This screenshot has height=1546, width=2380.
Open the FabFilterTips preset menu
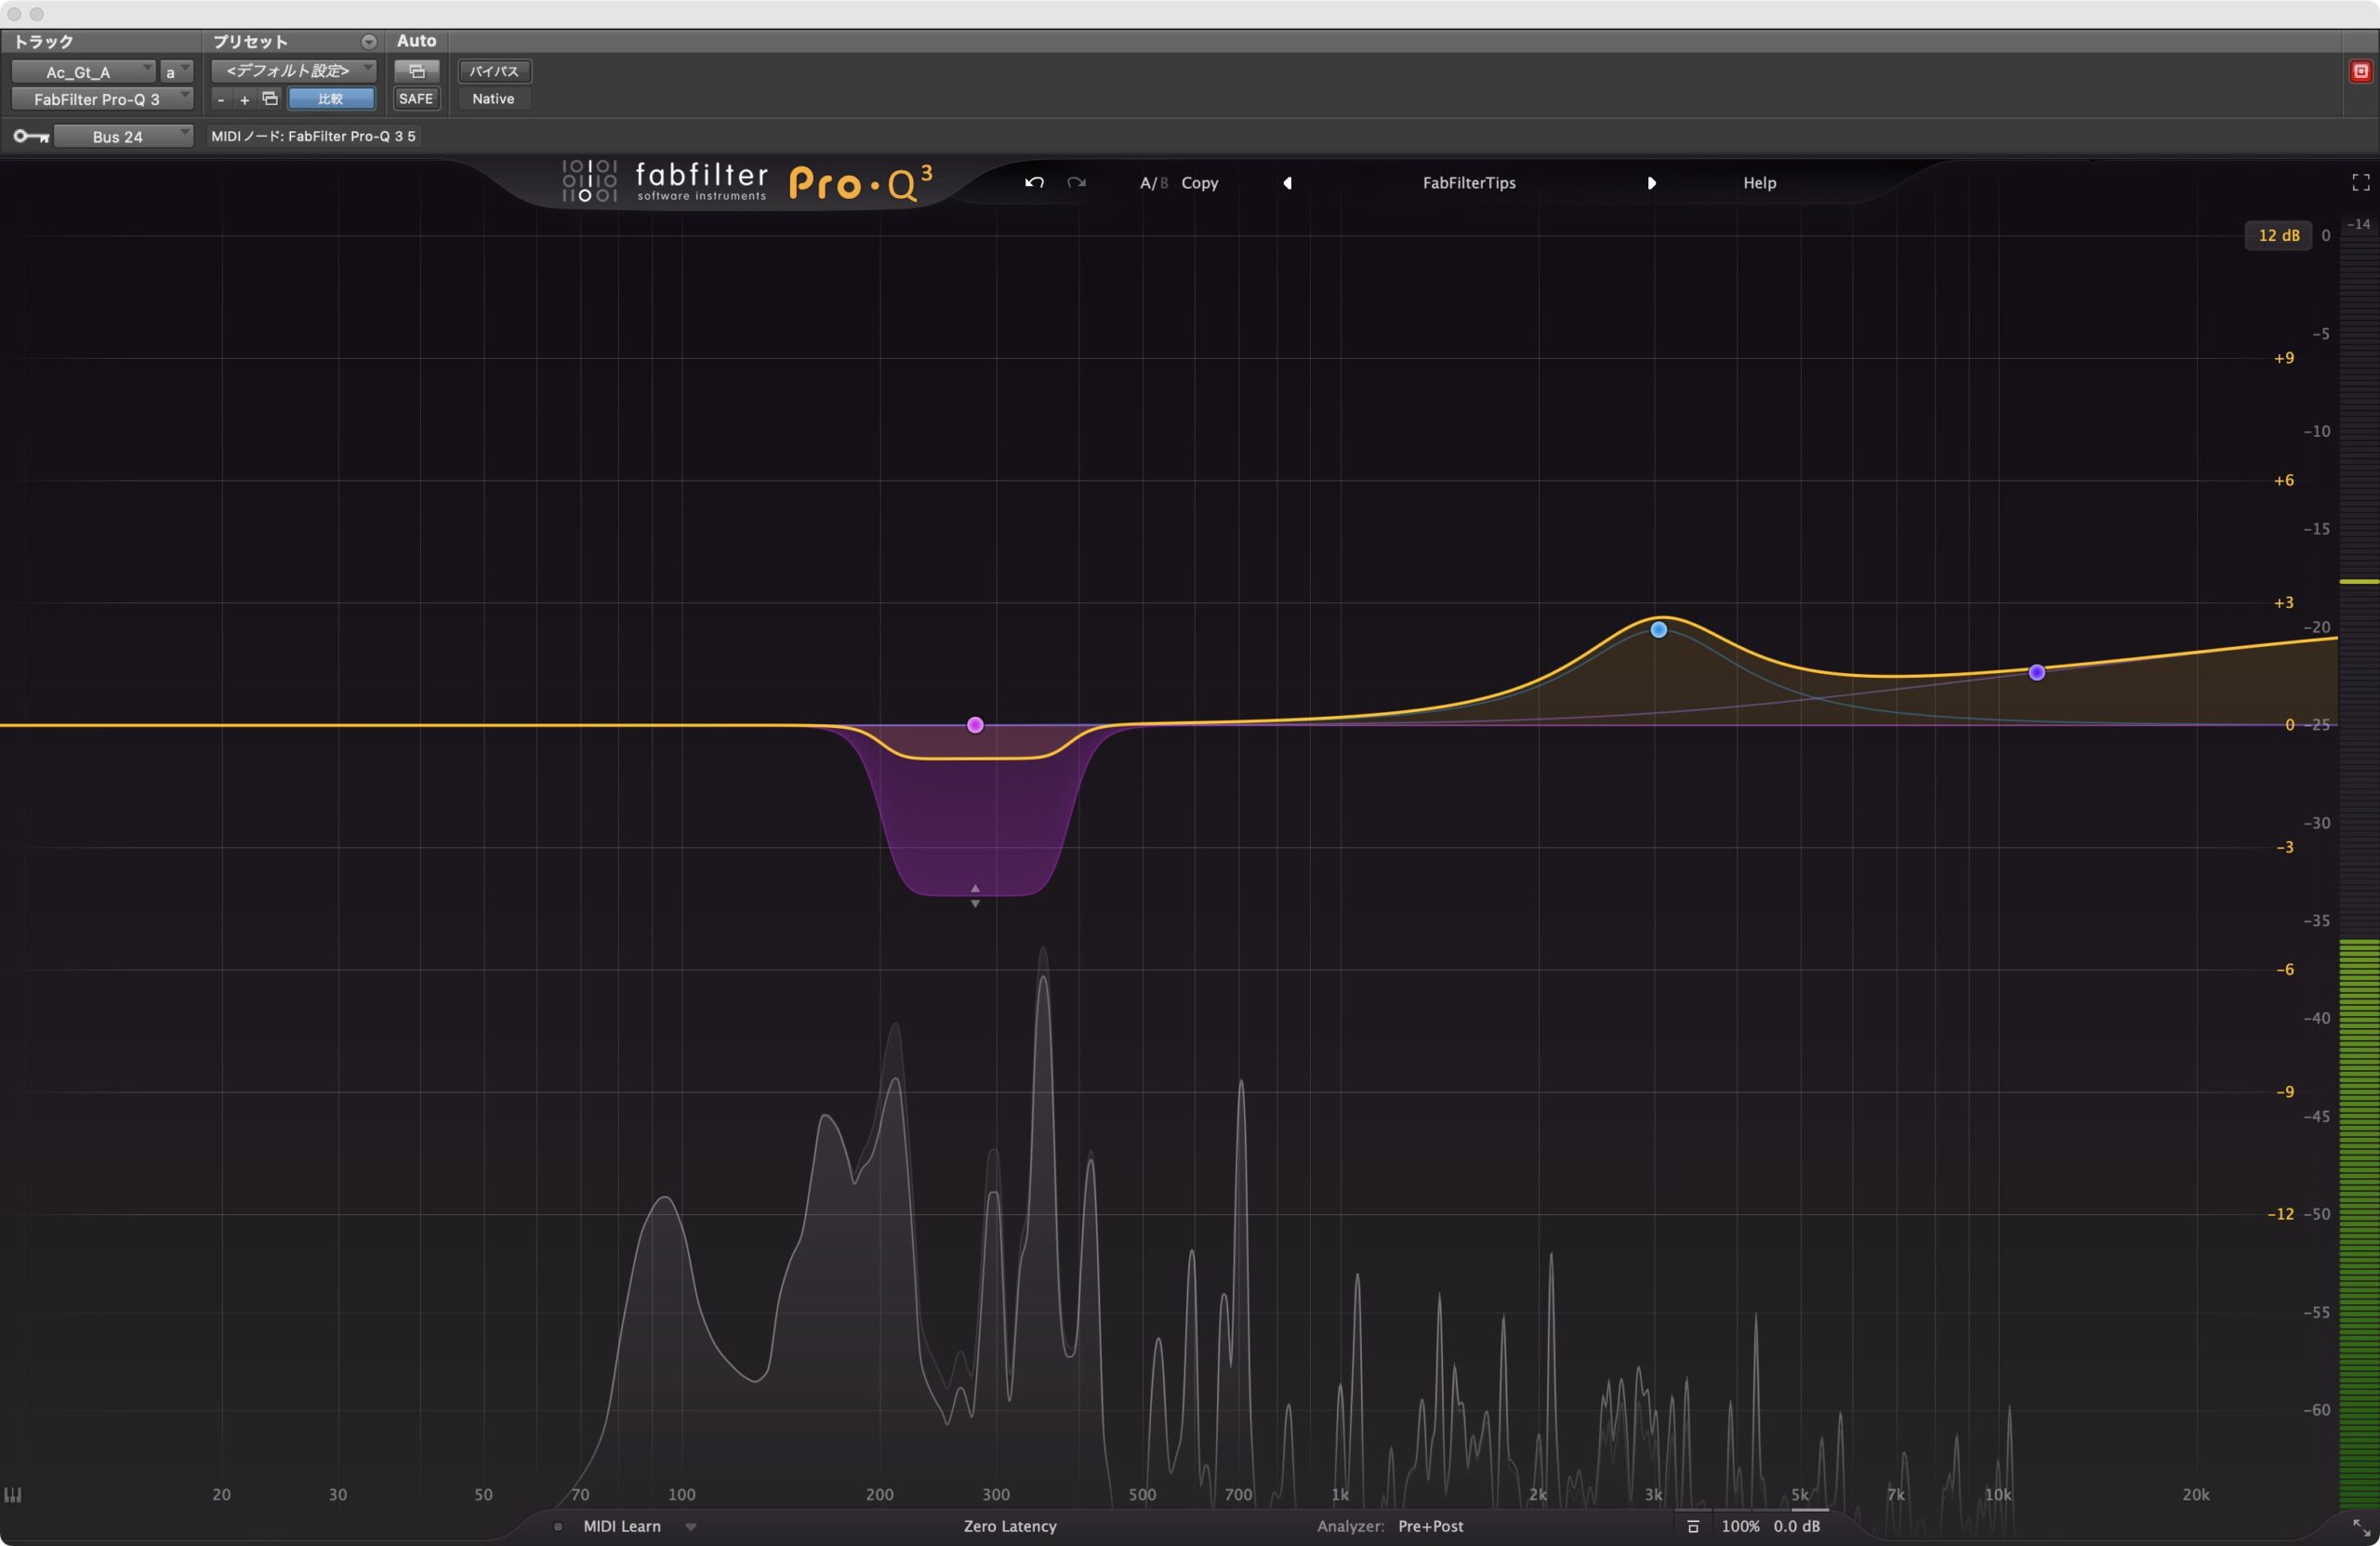coord(1468,183)
